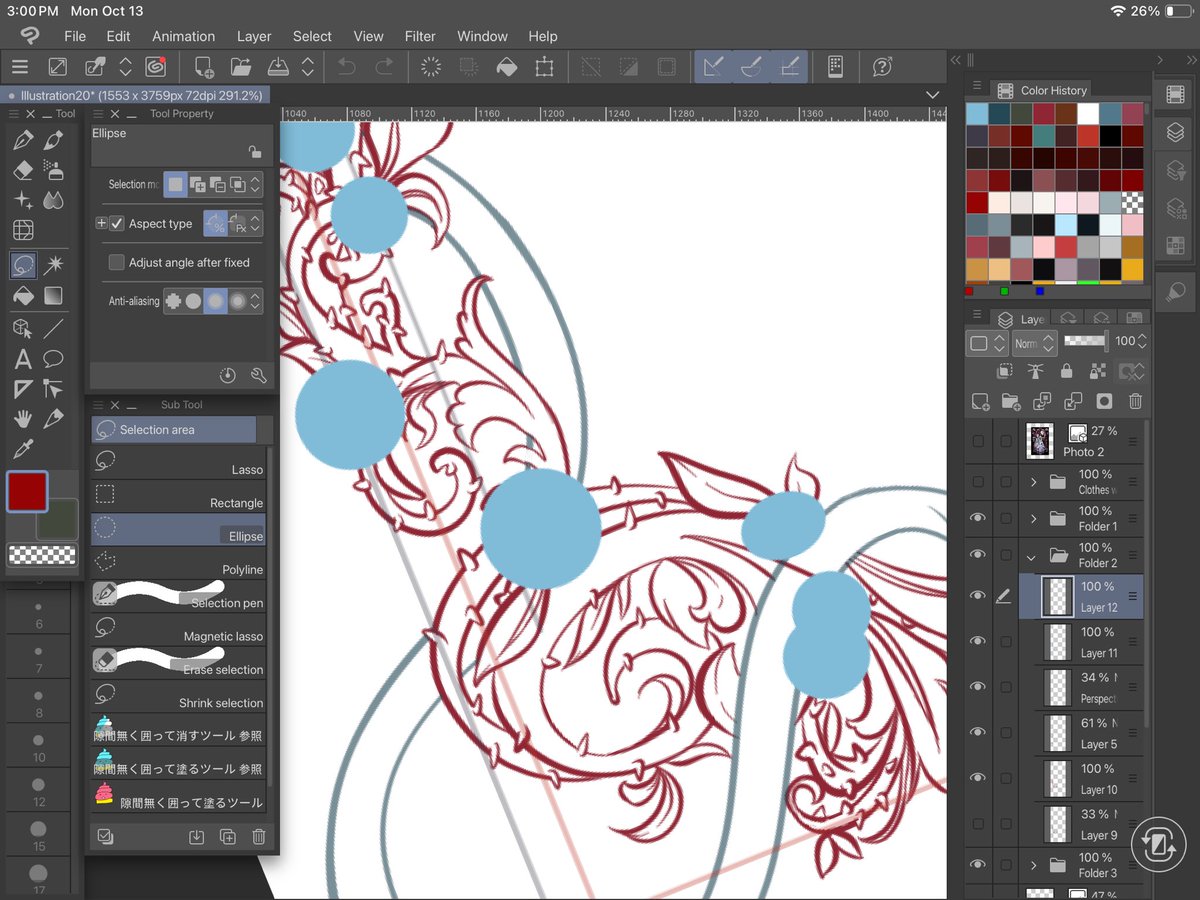Click the Undo arrow in command bar
This screenshot has width=1200, height=900.
pos(346,67)
